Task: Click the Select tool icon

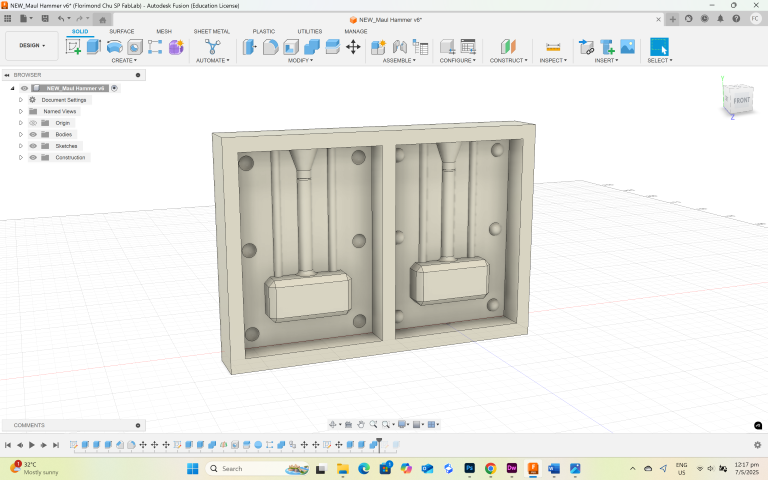Action: [659, 47]
